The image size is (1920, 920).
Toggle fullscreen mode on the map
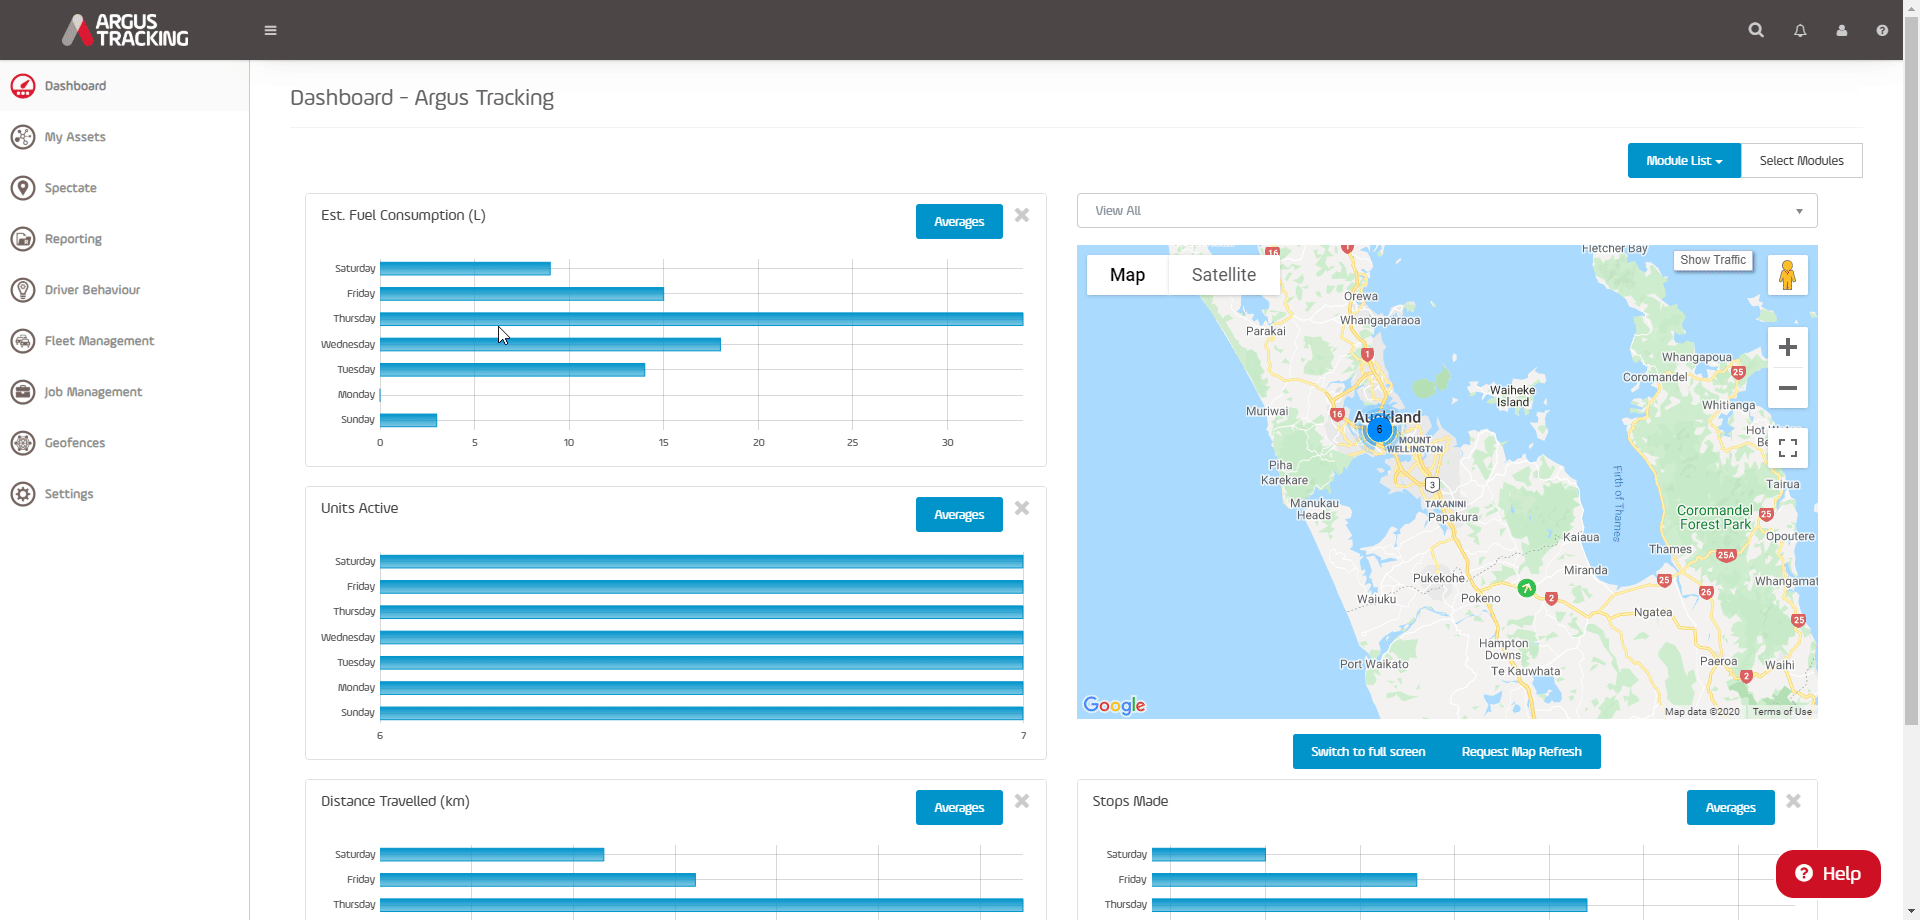[x=1789, y=447]
